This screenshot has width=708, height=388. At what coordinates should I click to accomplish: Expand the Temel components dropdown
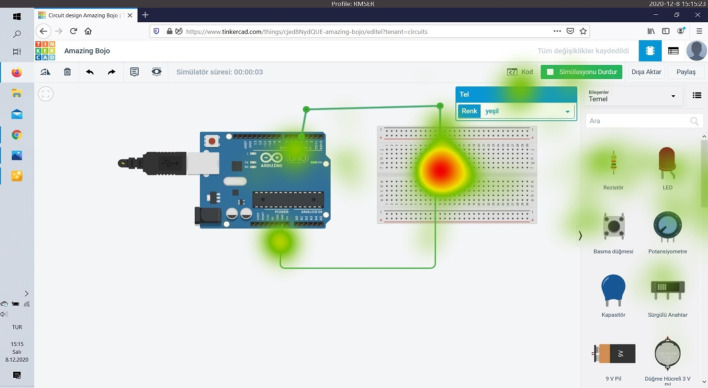(x=632, y=96)
